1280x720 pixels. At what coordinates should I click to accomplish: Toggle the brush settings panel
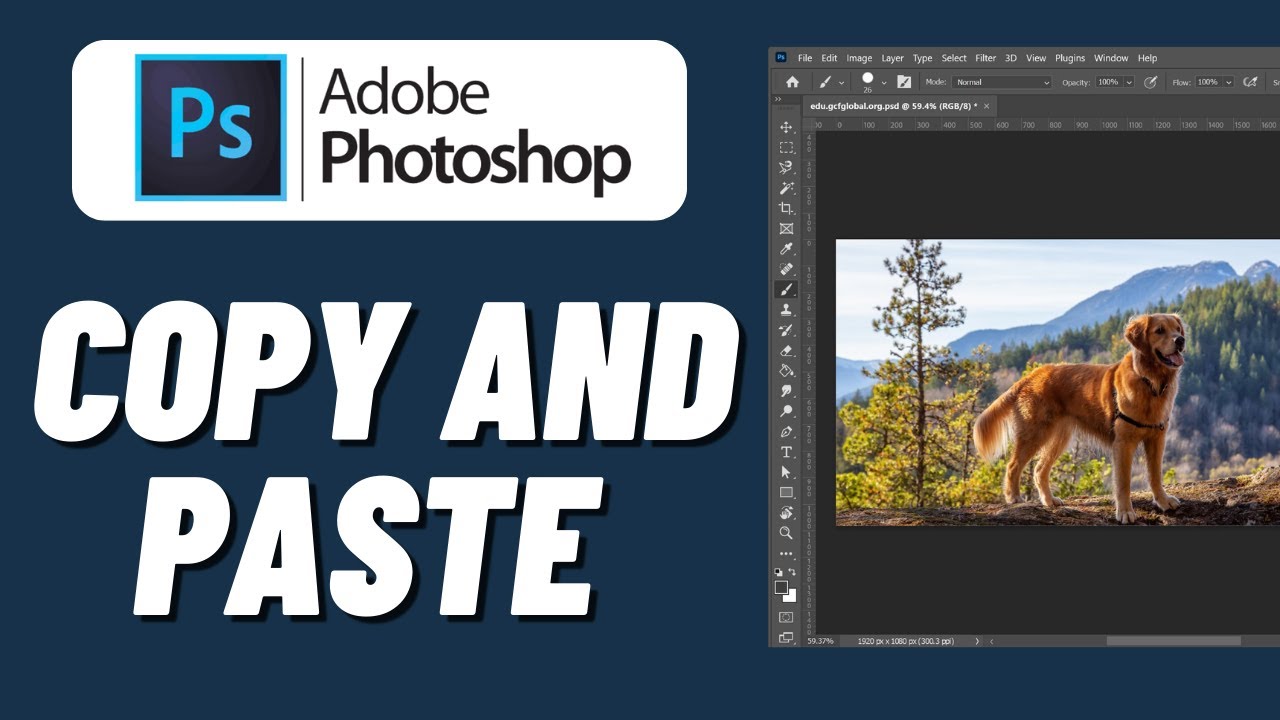(x=904, y=82)
